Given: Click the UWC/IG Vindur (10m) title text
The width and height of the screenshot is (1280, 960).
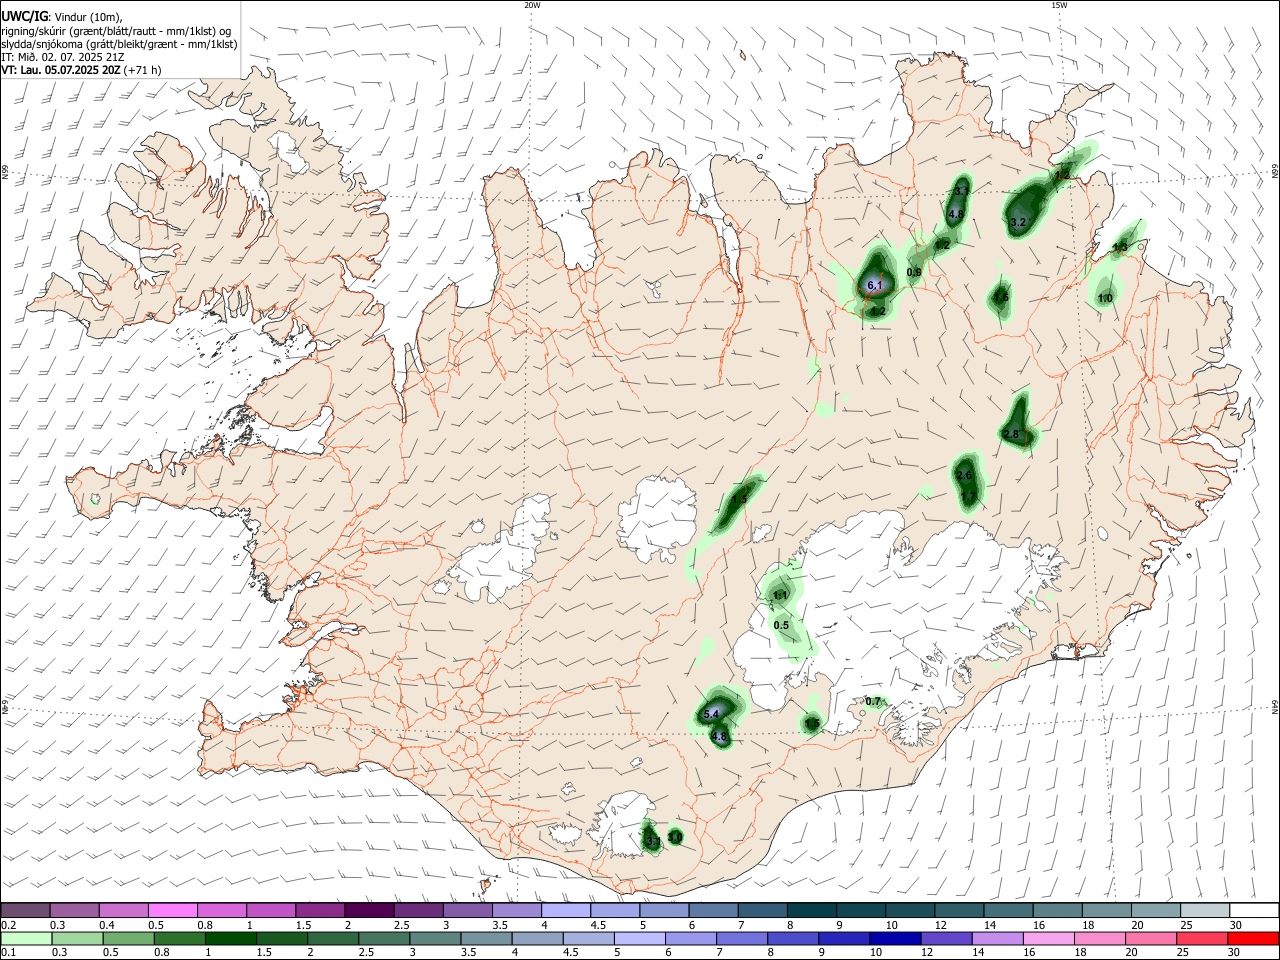Looking at the screenshot, I should click(x=62, y=16).
